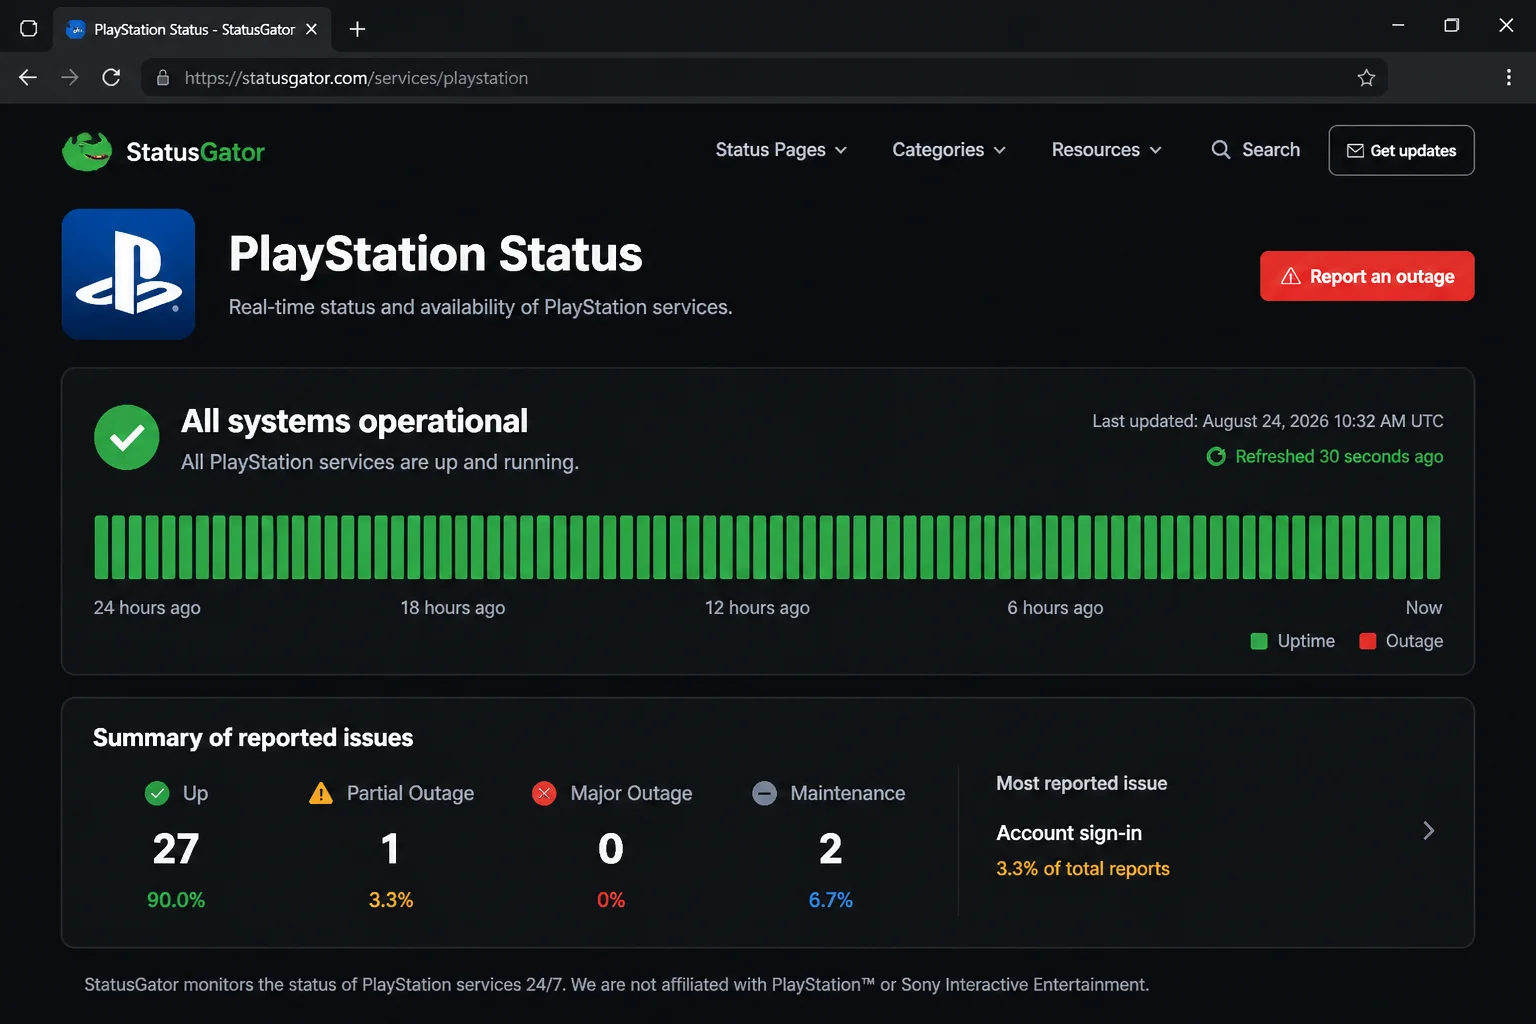The image size is (1536, 1024).
Task: Click the 90.0% Up percentage
Action: 176,900
